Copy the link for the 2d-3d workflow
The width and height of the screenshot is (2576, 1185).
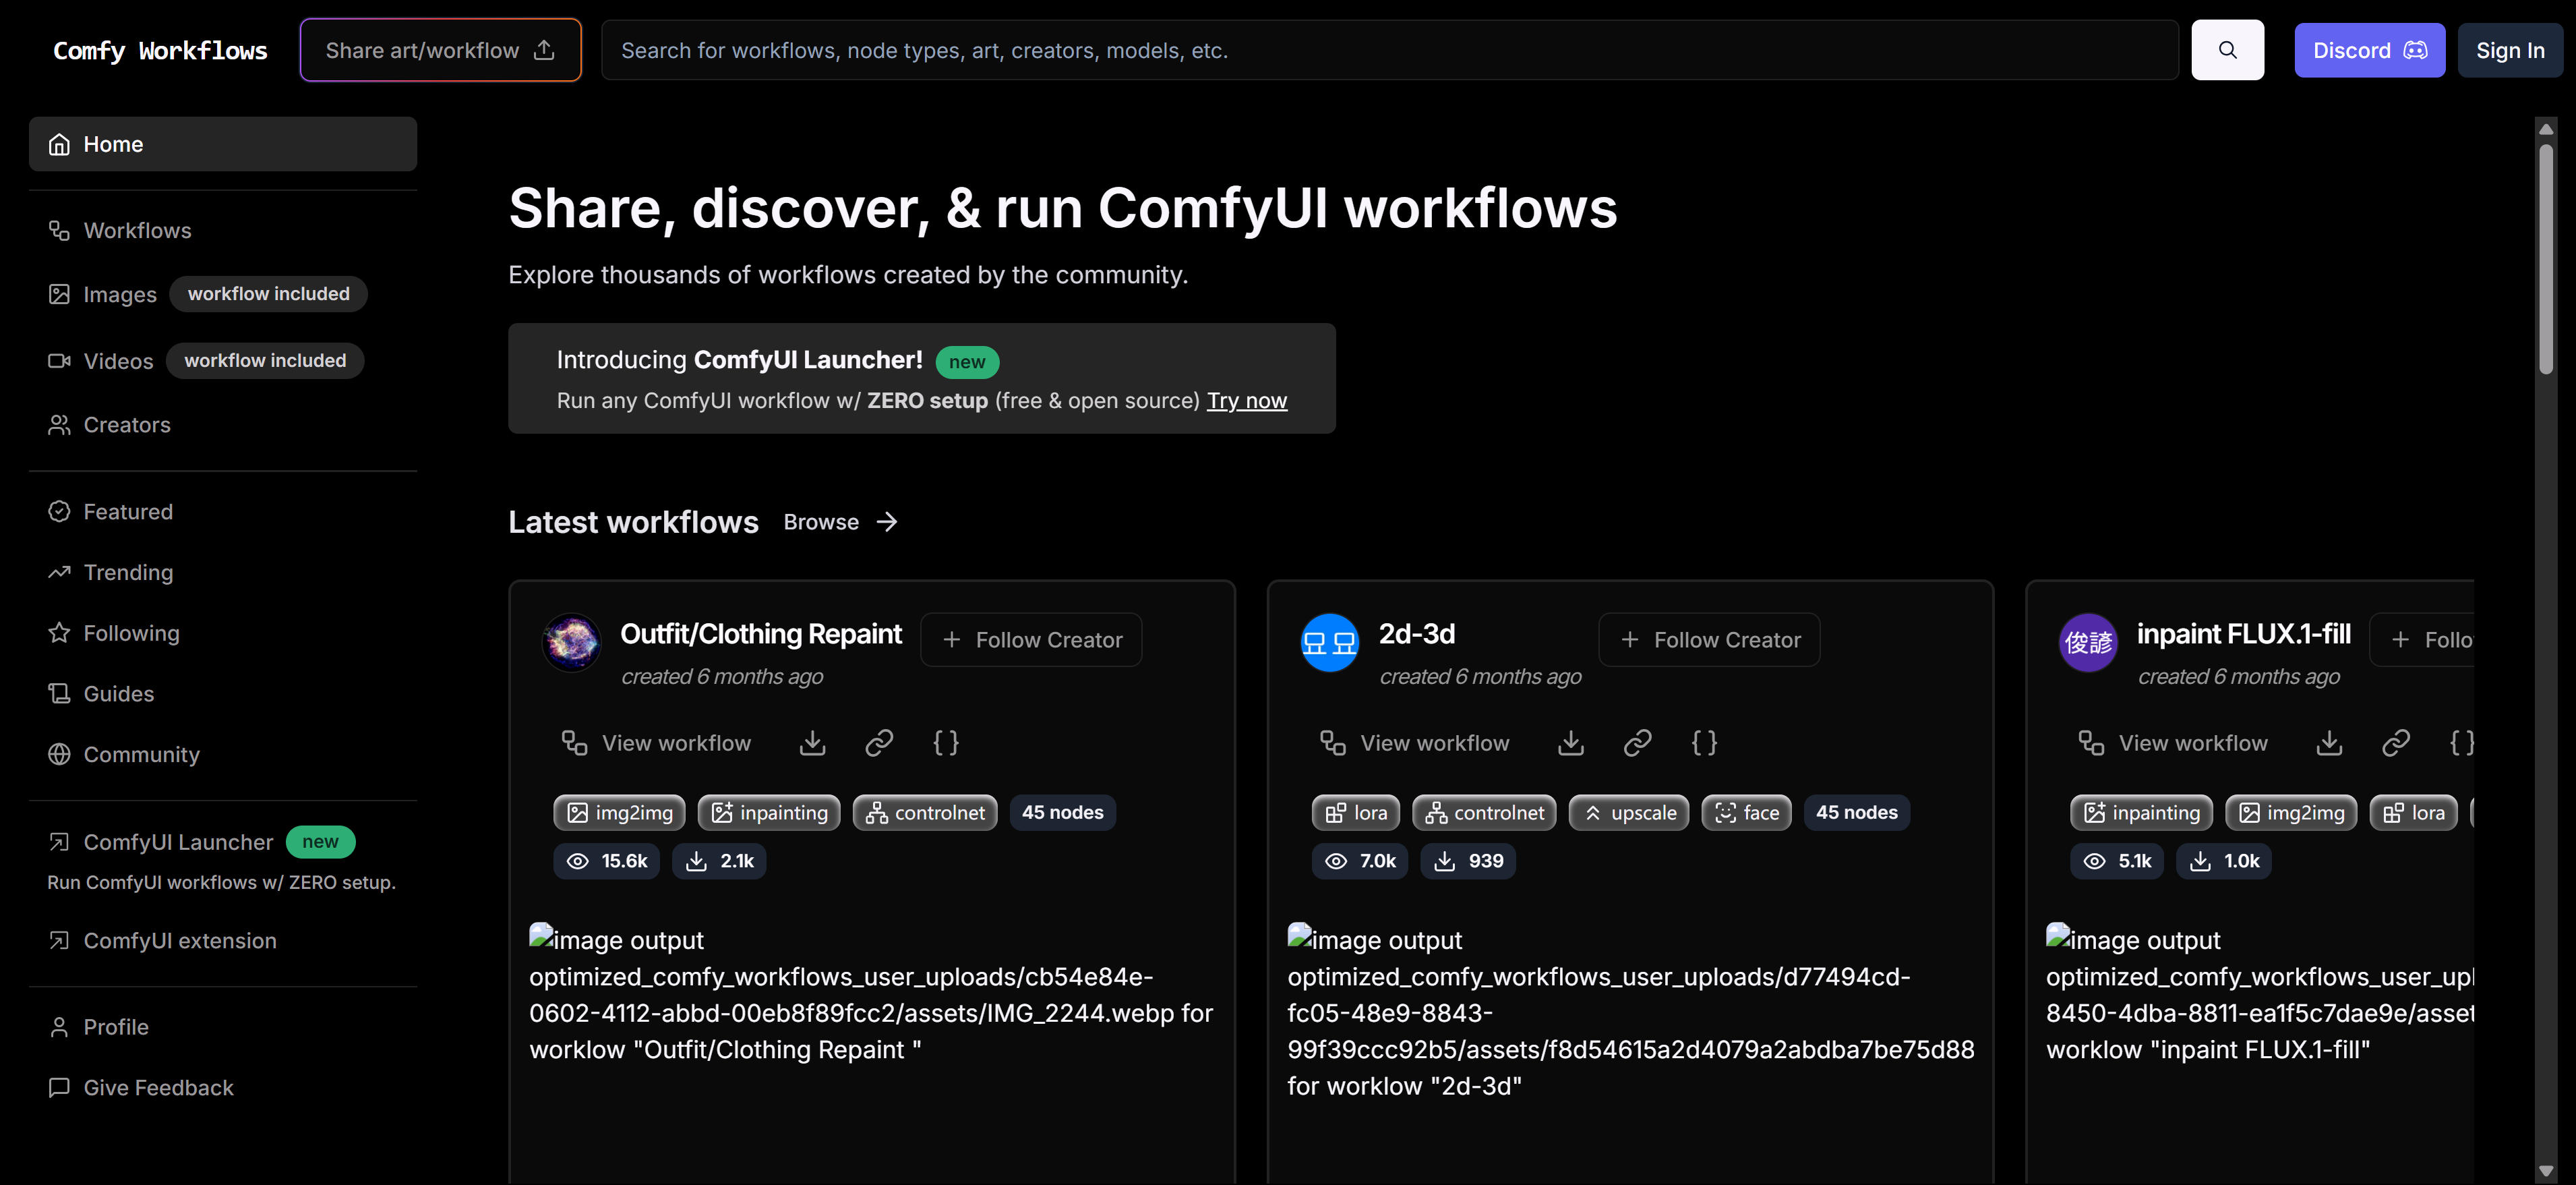coord(1637,742)
